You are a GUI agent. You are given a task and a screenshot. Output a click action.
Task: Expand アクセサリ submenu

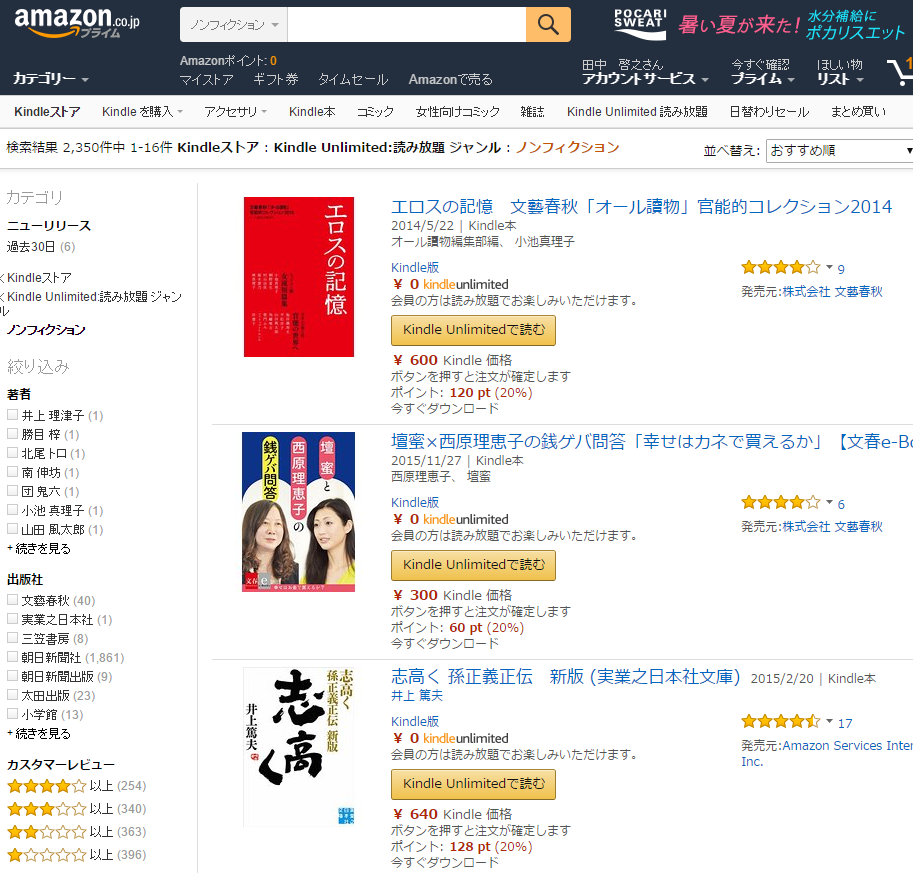click(235, 111)
